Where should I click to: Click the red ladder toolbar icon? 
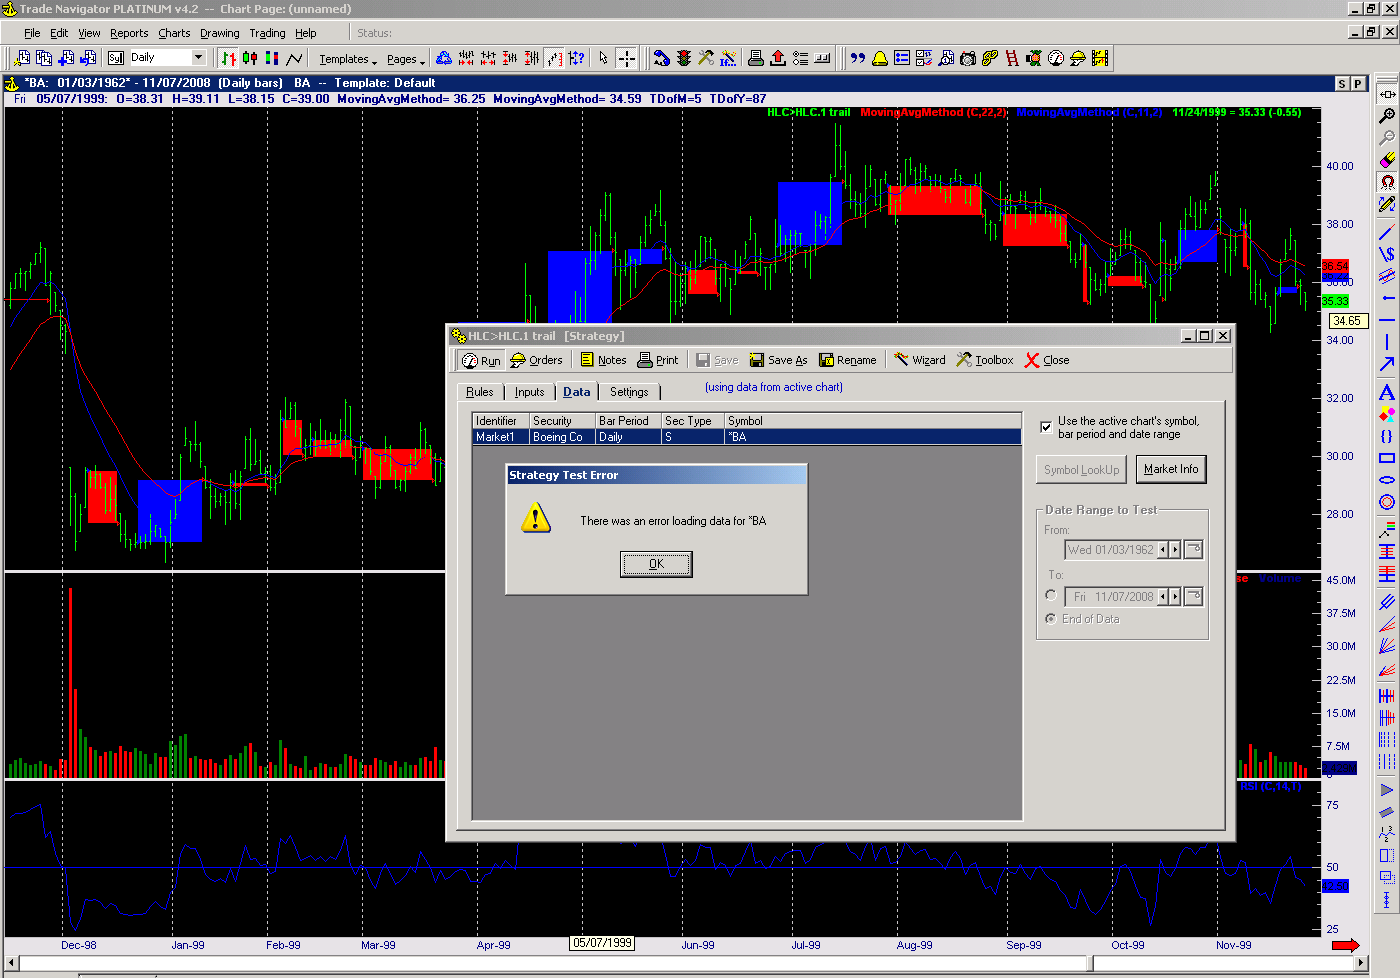[x=1012, y=58]
